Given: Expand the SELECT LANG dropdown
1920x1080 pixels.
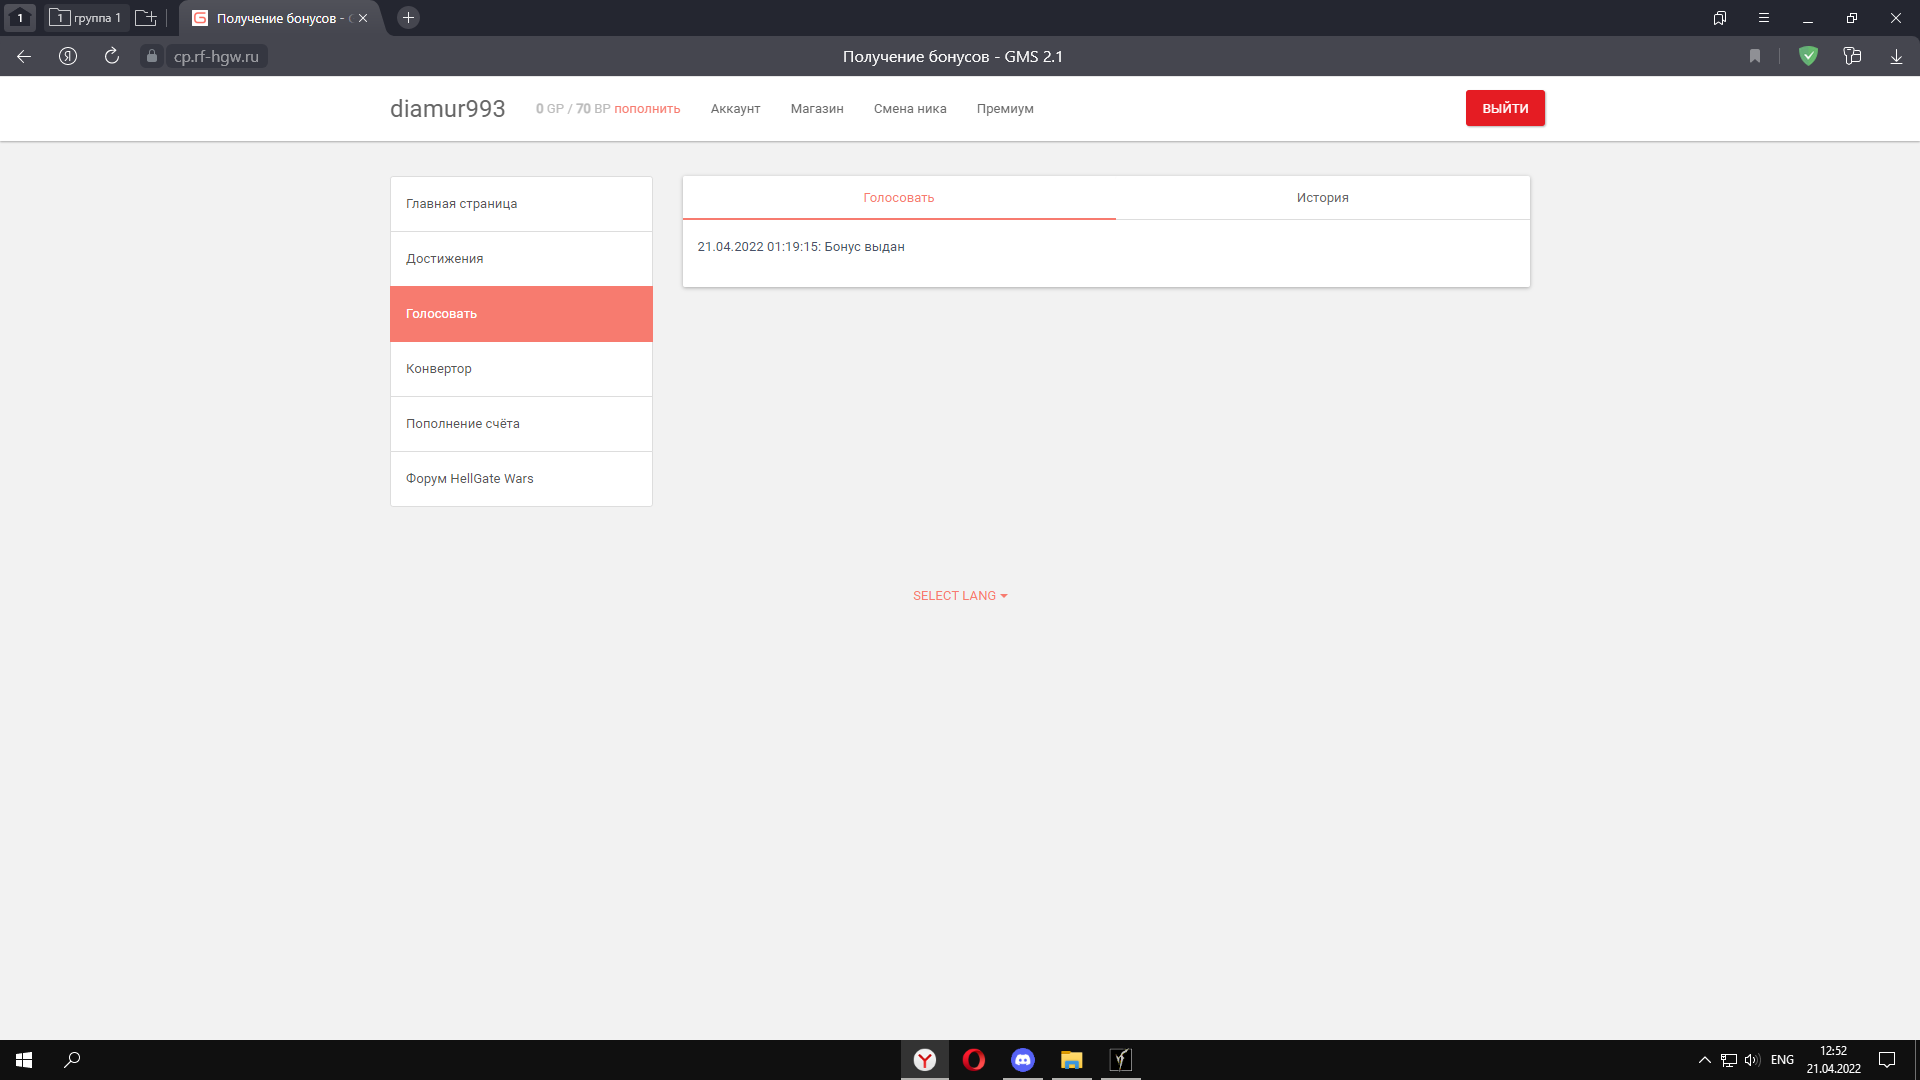Looking at the screenshot, I should click(960, 596).
